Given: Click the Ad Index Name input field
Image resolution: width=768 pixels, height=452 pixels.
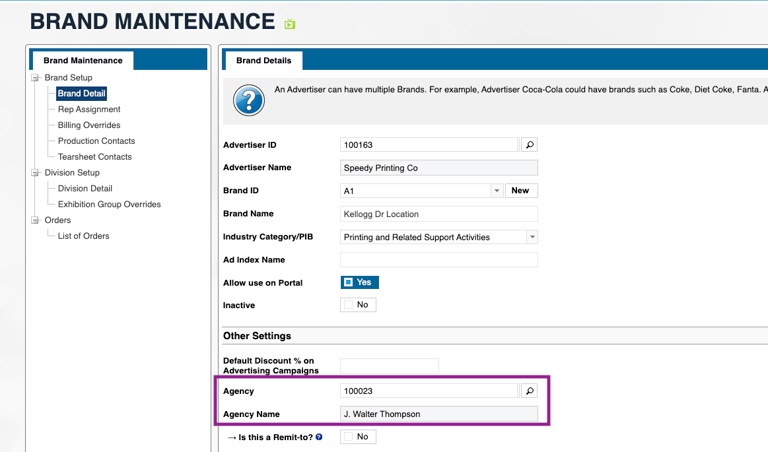Looking at the screenshot, I should coord(439,260).
